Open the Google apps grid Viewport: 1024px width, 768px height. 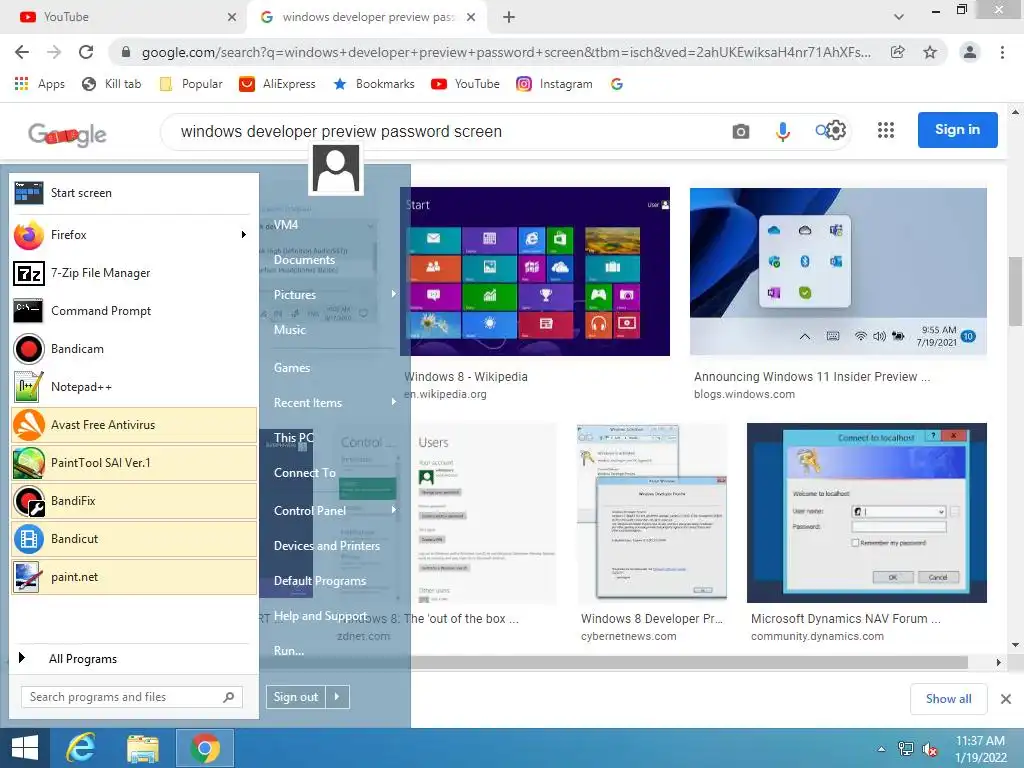tap(886, 130)
